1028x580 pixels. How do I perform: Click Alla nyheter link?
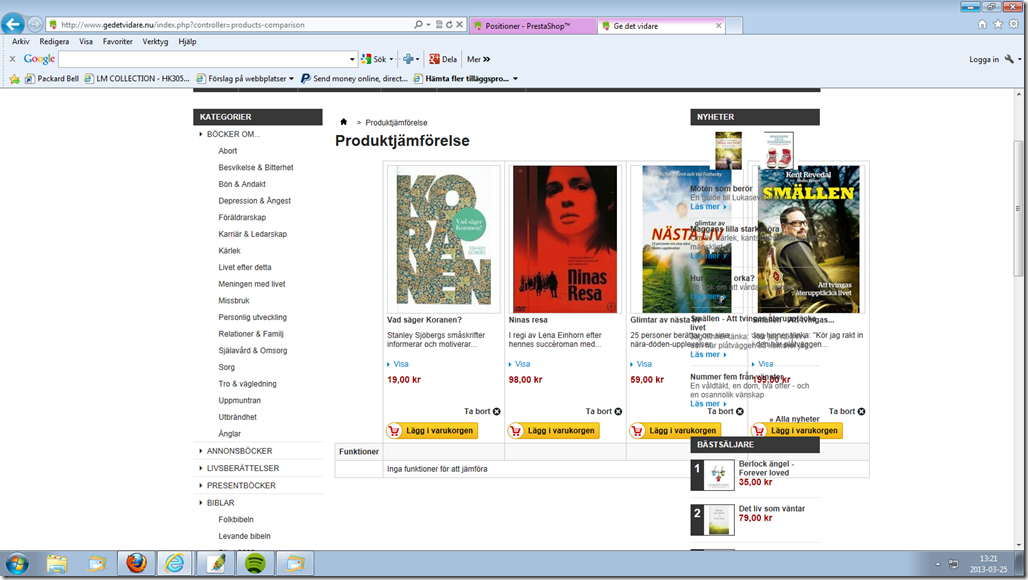click(795, 419)
